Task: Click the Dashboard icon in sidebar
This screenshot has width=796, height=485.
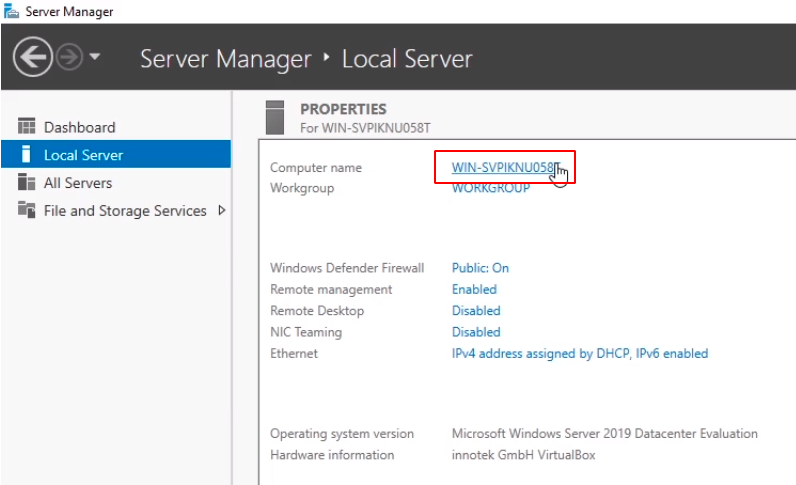Action: 26,126
